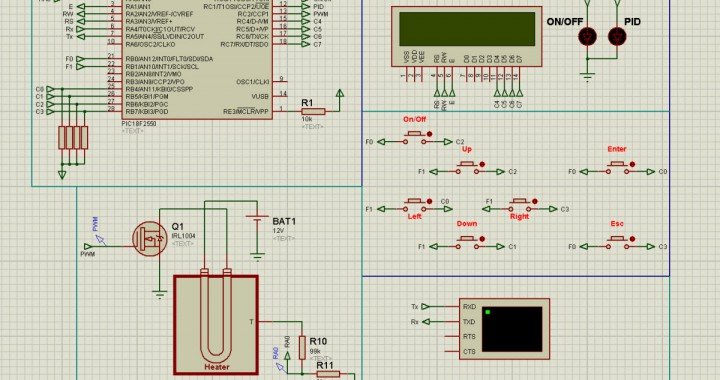The width and height of the screenshot is (720, 380).
Task: Select the R1 10k resistor
Action: (x=313, y=111)
